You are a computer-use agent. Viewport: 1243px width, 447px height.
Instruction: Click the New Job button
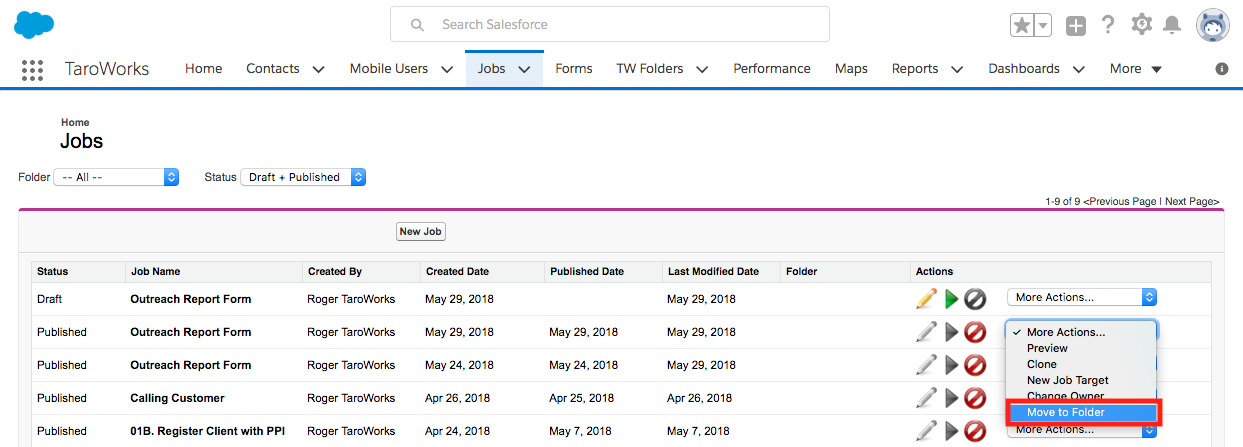(x=421, y=232)
